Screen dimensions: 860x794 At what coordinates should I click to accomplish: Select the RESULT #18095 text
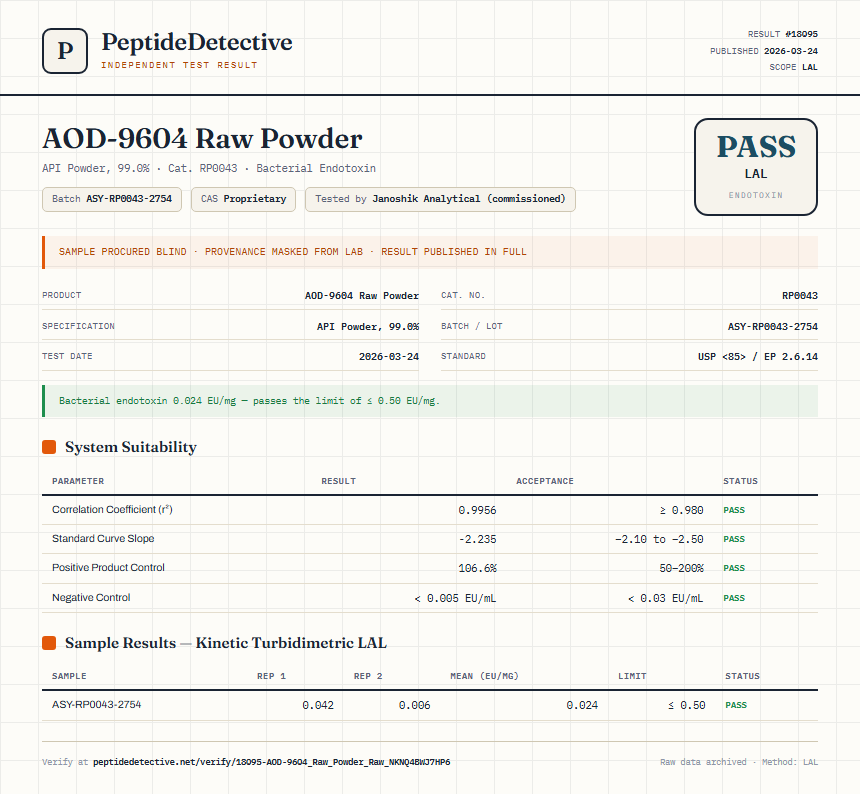coord(783,34)
